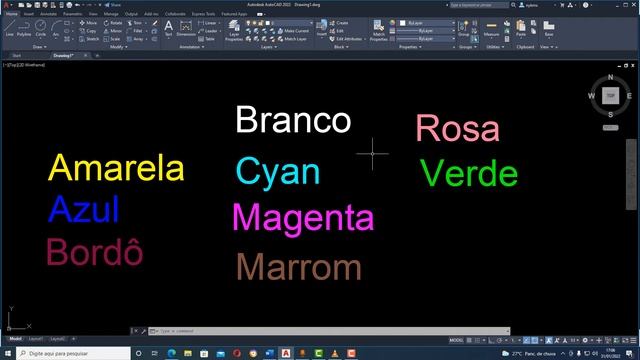Activate the Trim command
This screenshot has width=640, height=360.
click(135, 23)
